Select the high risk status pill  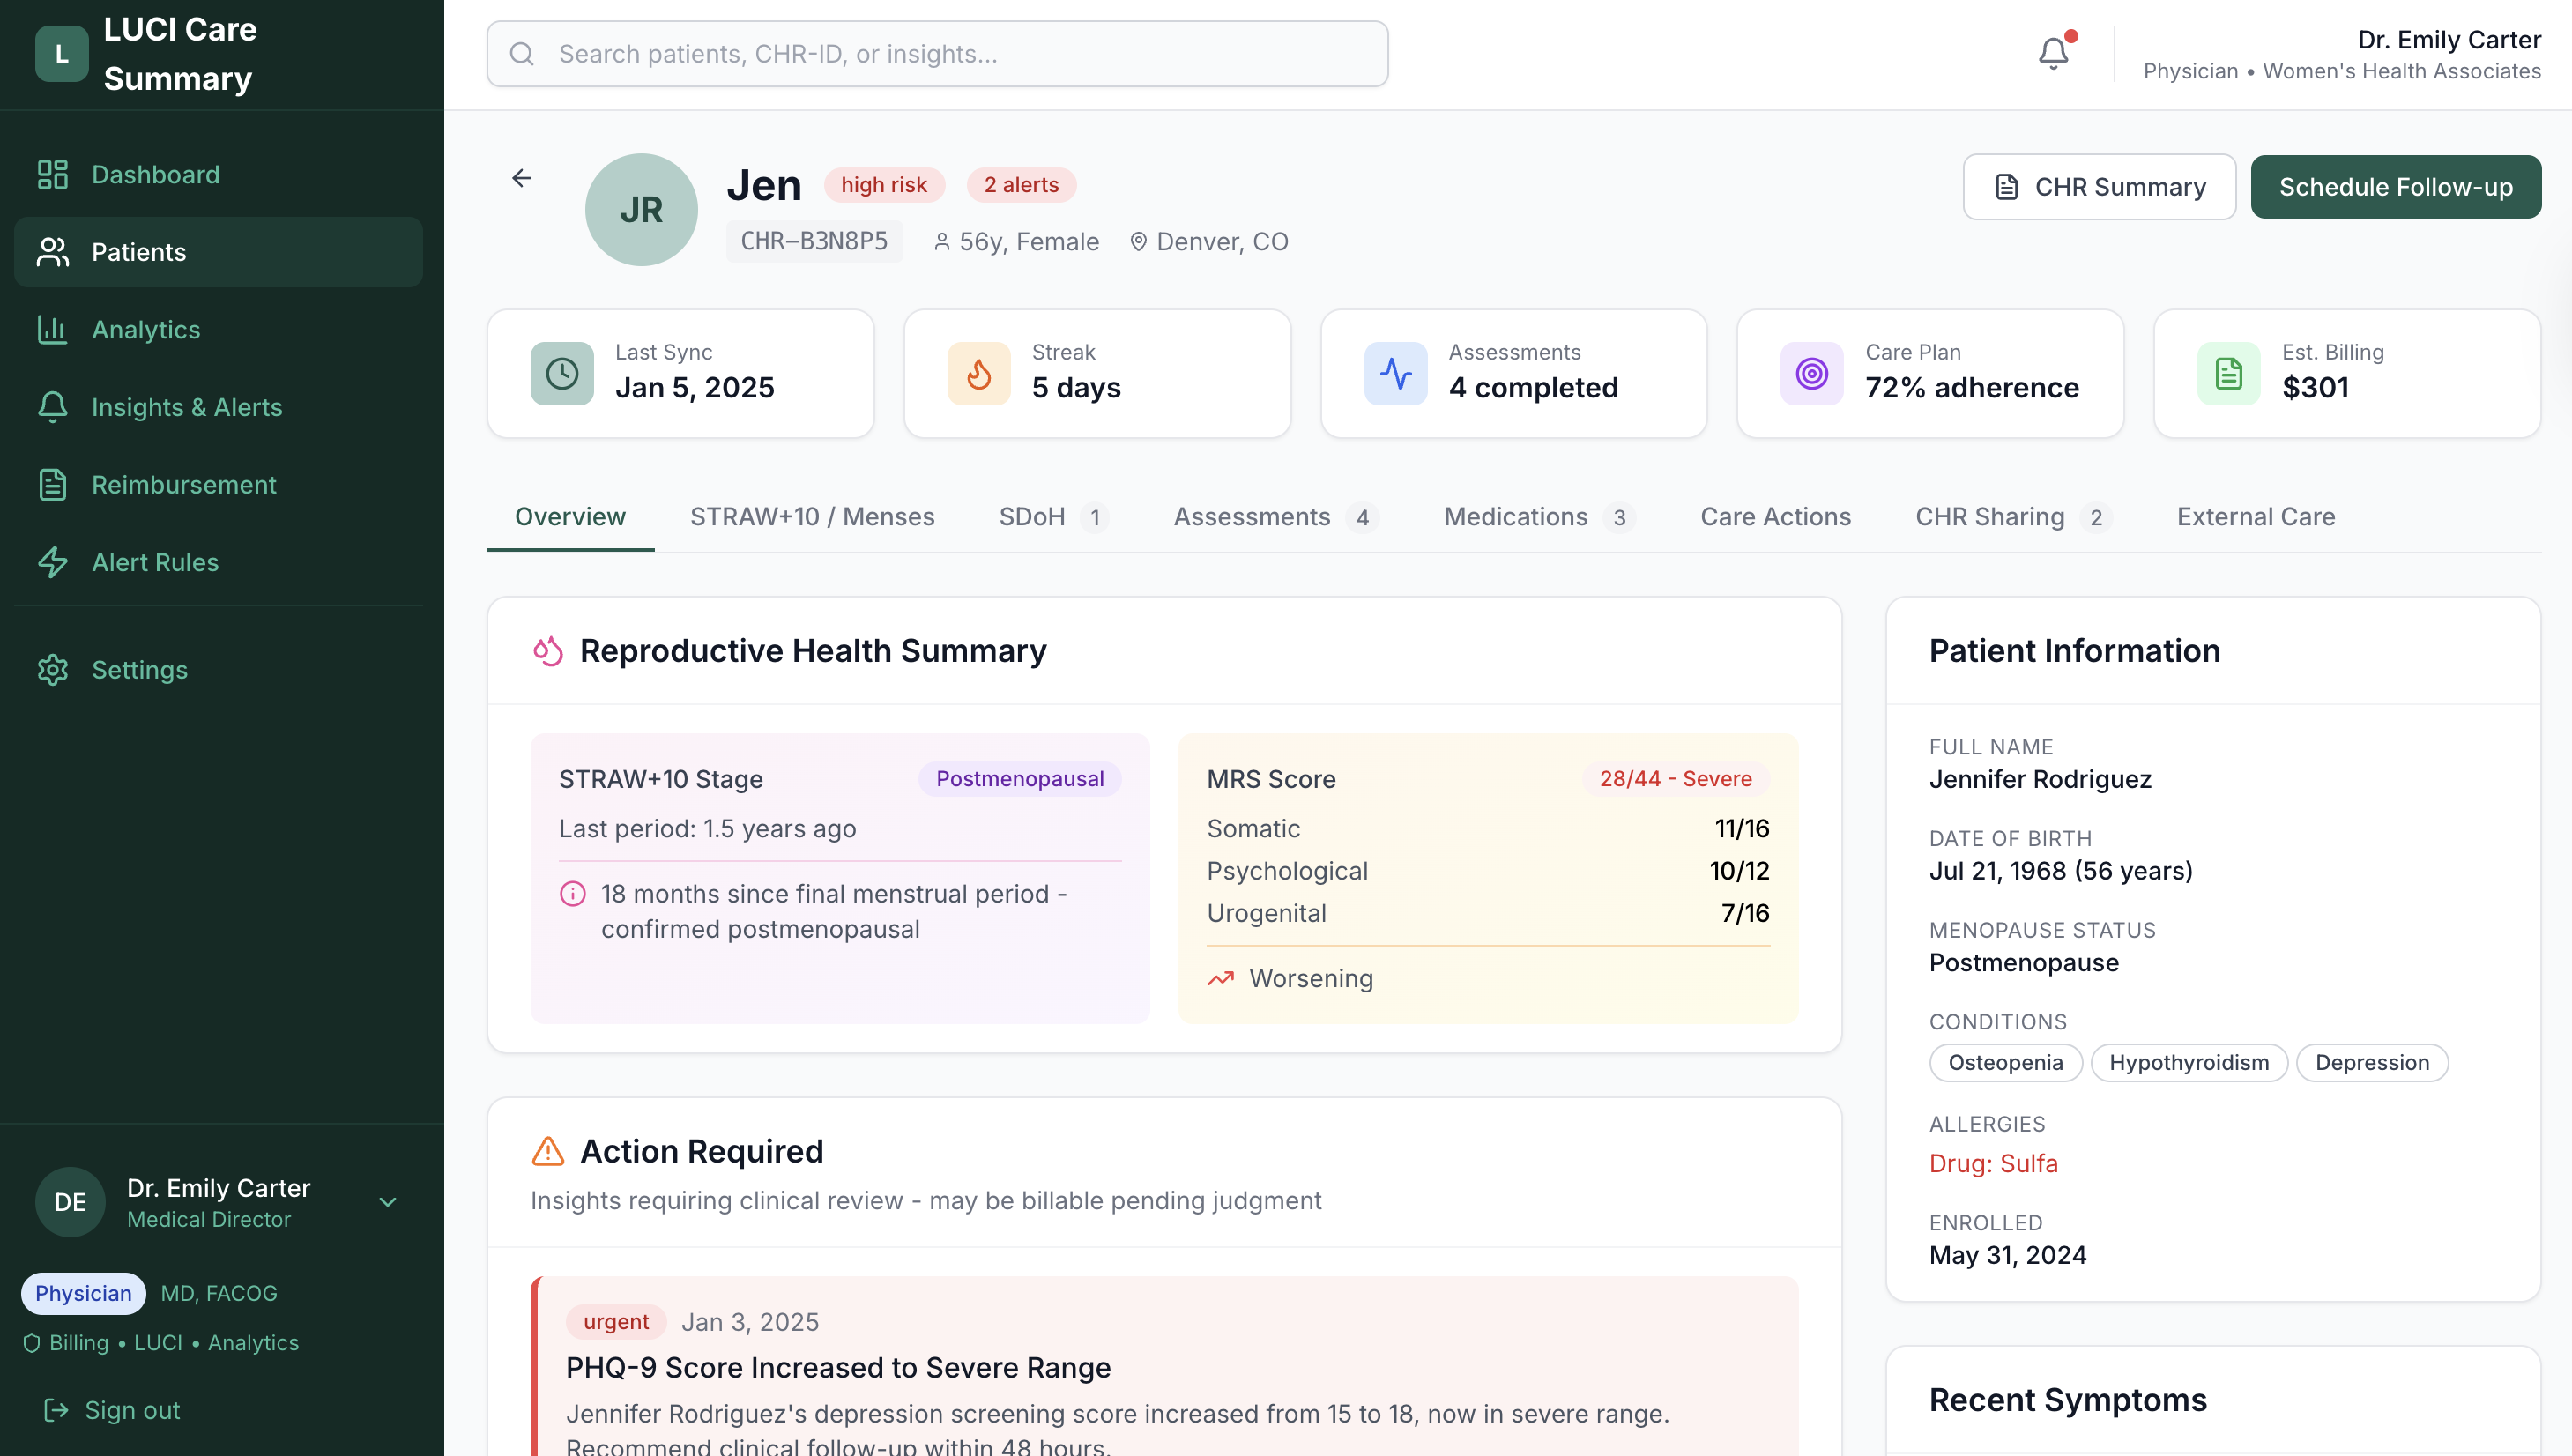[883, 184]
